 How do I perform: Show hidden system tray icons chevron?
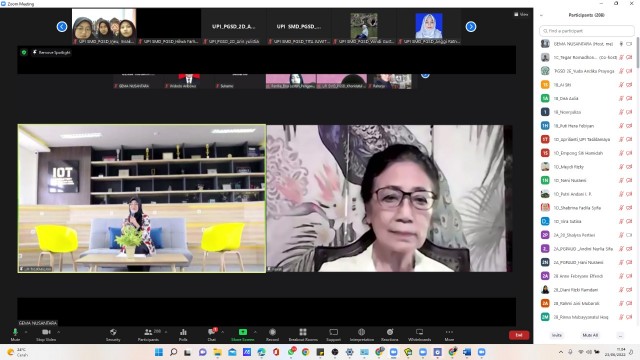click(x=561, y=352)
